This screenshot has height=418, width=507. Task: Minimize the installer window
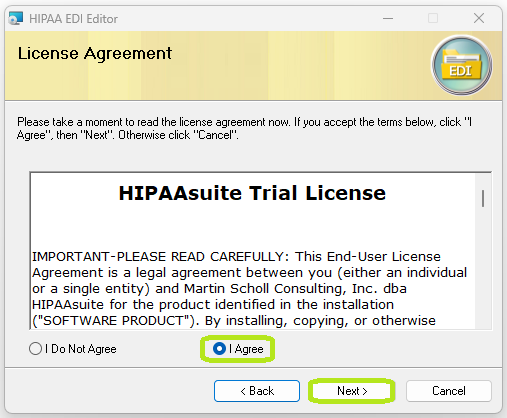click(388, 18)
